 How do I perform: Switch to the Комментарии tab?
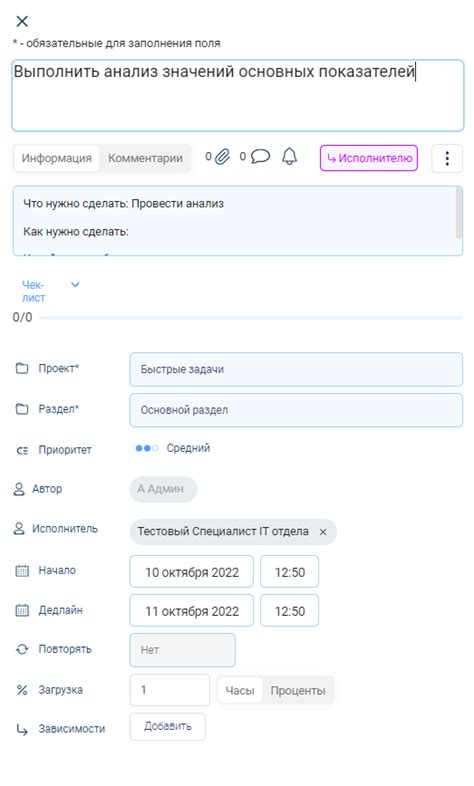tap(145, 158)
